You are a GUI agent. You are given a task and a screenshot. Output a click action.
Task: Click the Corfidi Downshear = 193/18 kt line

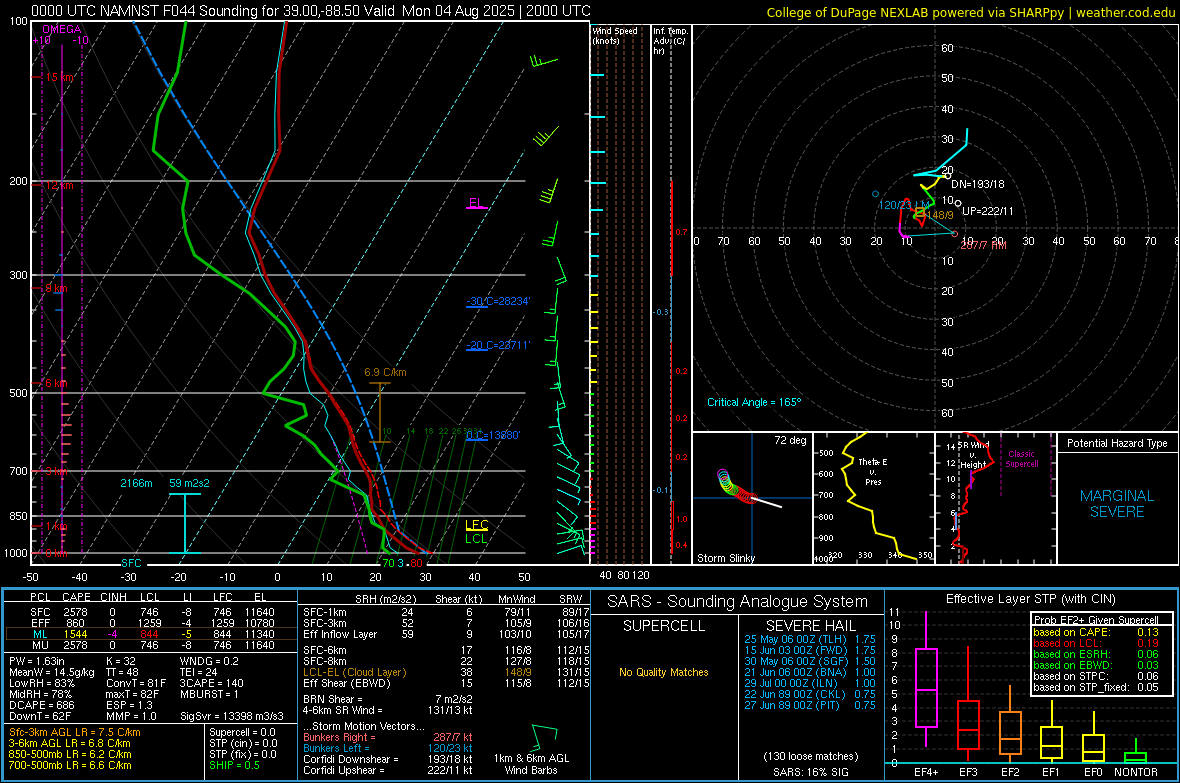click(388, 759)
